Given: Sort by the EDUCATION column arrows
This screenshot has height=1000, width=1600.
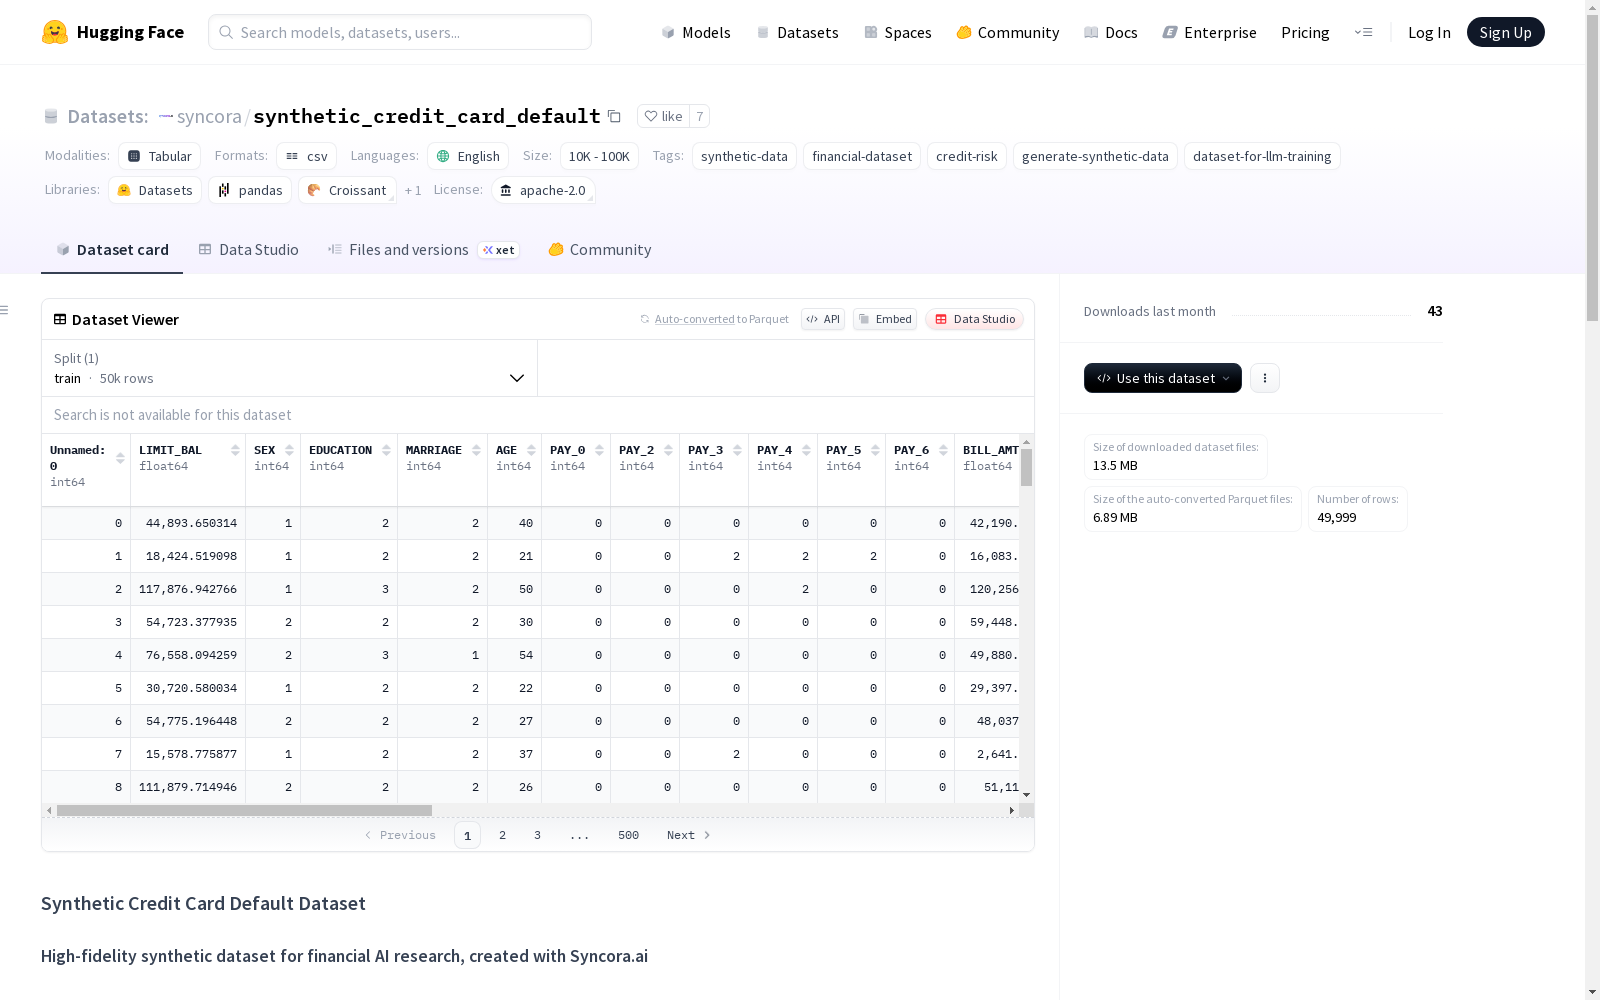Looking at the screenshot, I should (x=386, y=450).
